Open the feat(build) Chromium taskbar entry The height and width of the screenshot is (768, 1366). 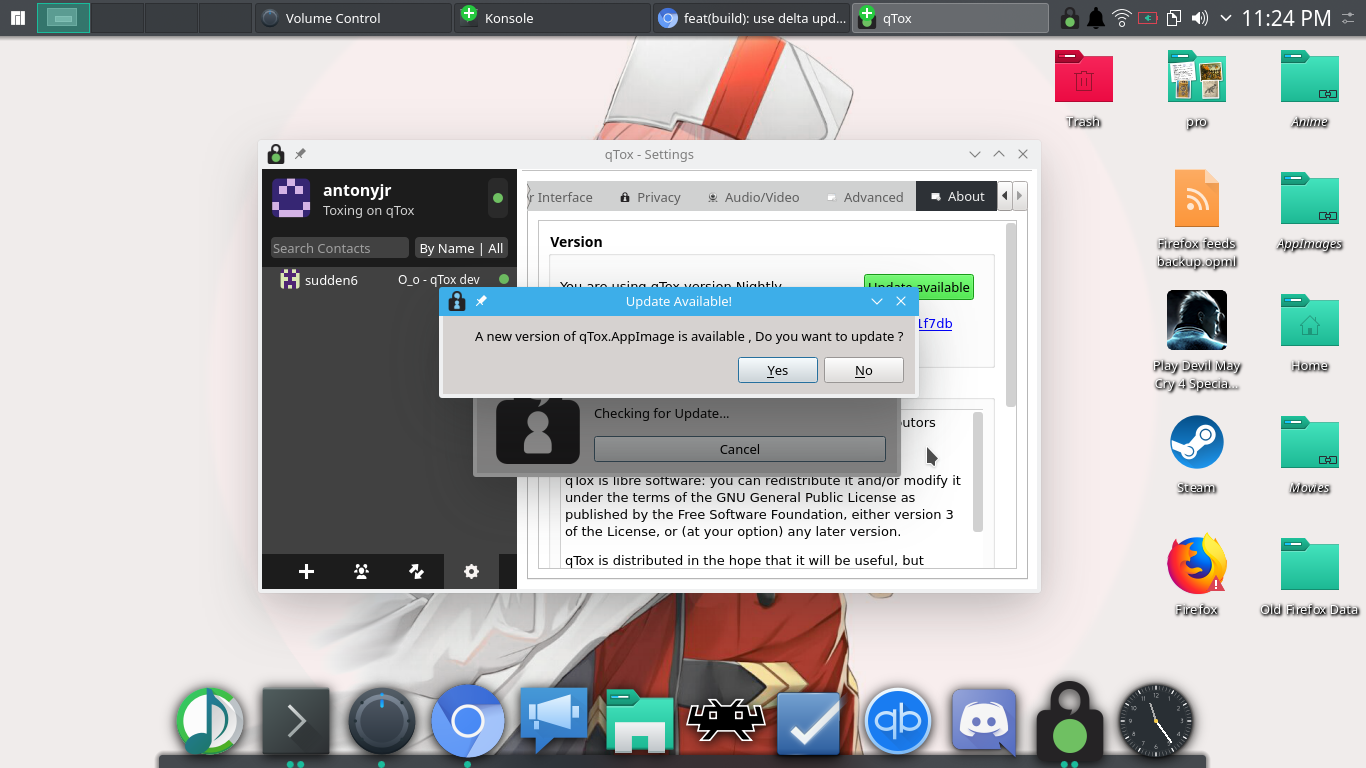[x=751, y=18]
